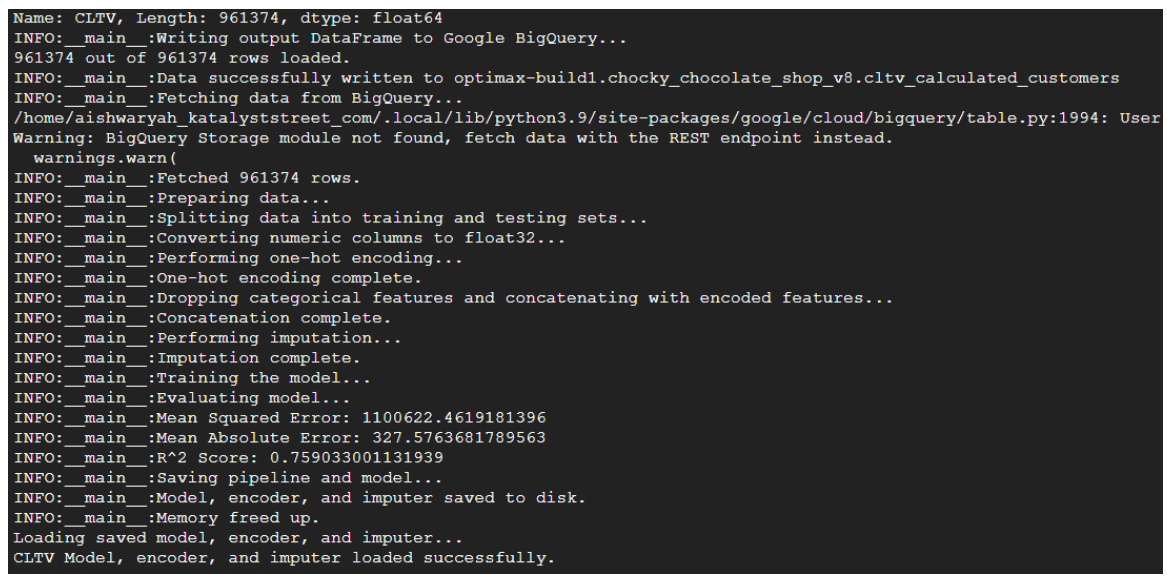The height and width of the screenshot is (577, 1167).
Task: Click the 'Performing imputation...' log line
Action: (208, 338)
